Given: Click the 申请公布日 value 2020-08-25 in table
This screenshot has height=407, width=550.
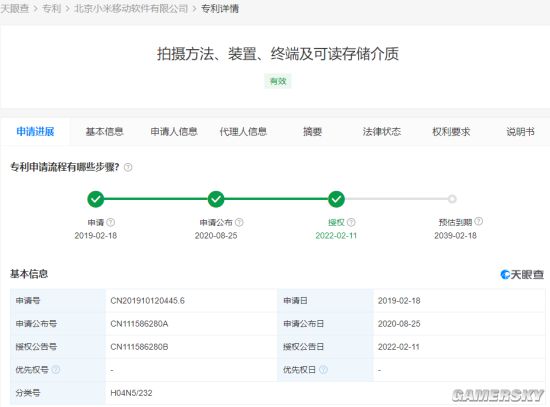Looking at the screenshot, I should [x=399, y=324].
